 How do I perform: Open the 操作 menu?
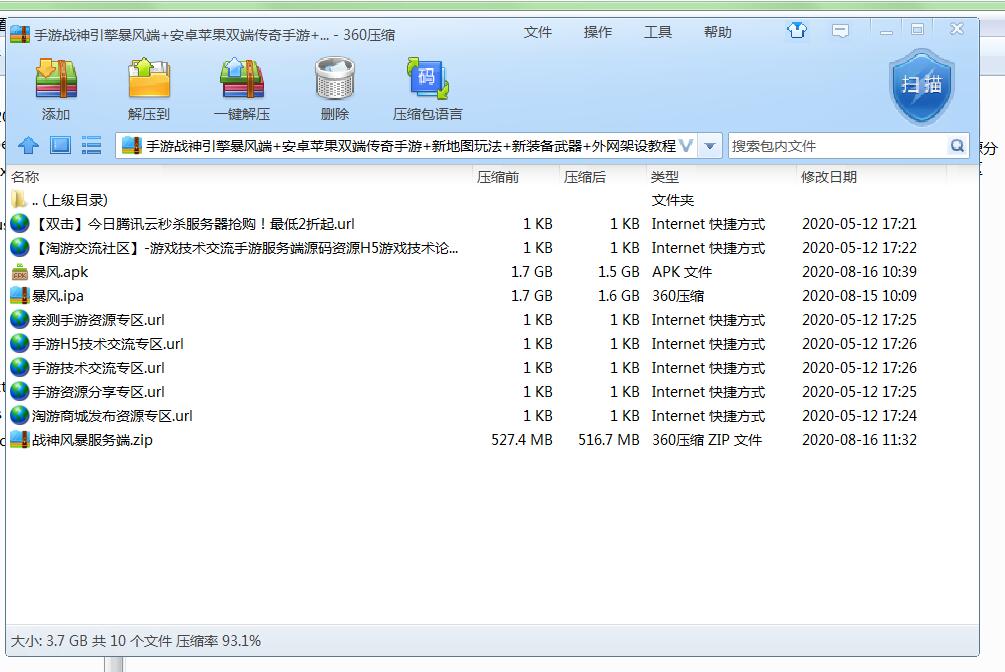coord(598,32)
